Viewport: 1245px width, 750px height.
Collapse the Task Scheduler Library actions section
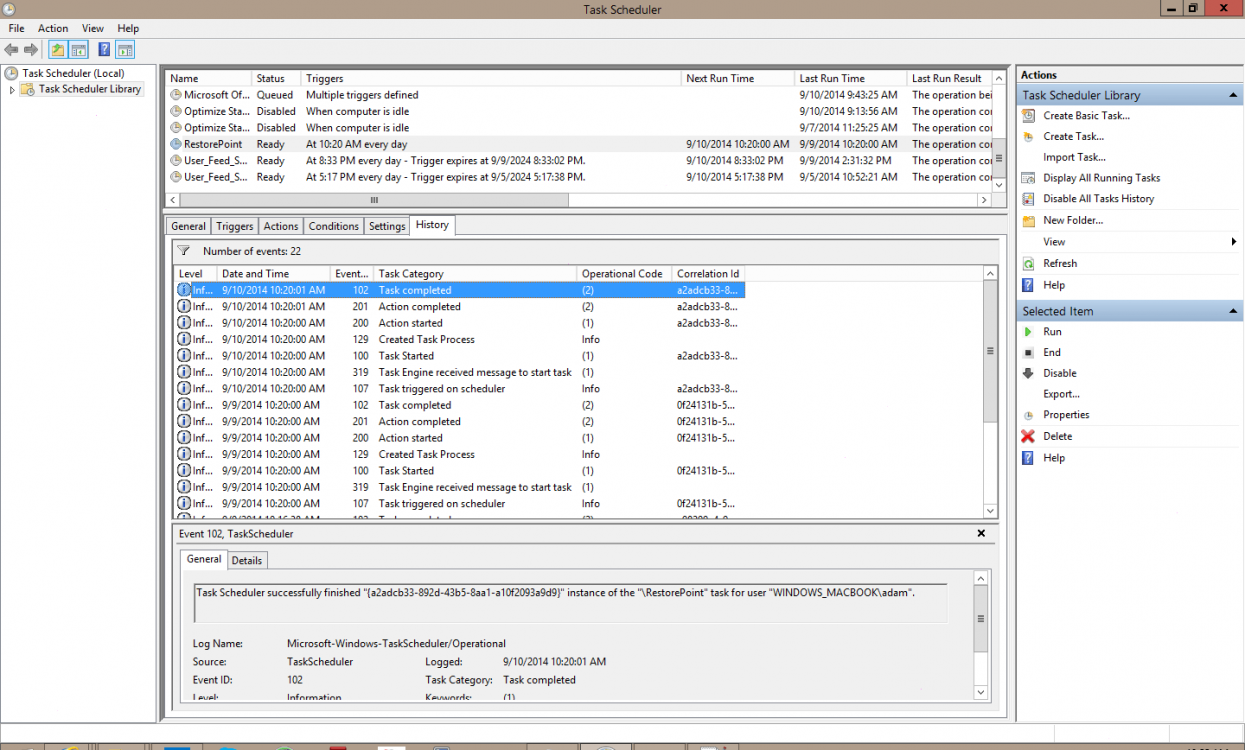click(x=1234, y=96)
